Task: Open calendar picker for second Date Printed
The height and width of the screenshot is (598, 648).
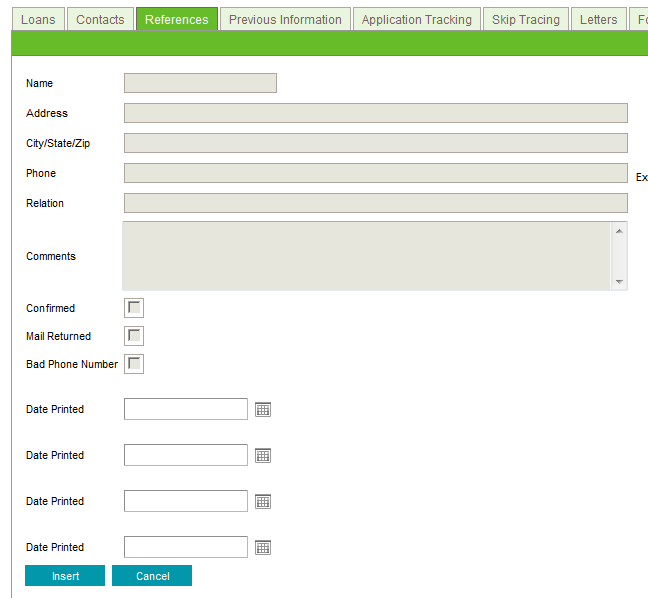Action: [263, 455]
